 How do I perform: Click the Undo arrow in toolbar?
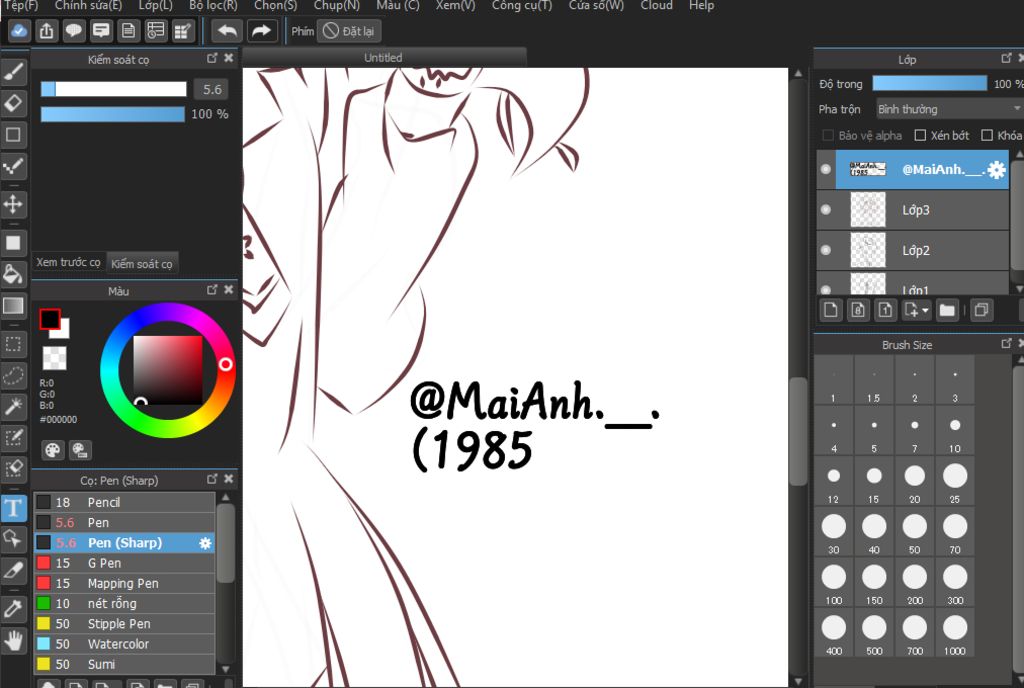coord(227,31)
